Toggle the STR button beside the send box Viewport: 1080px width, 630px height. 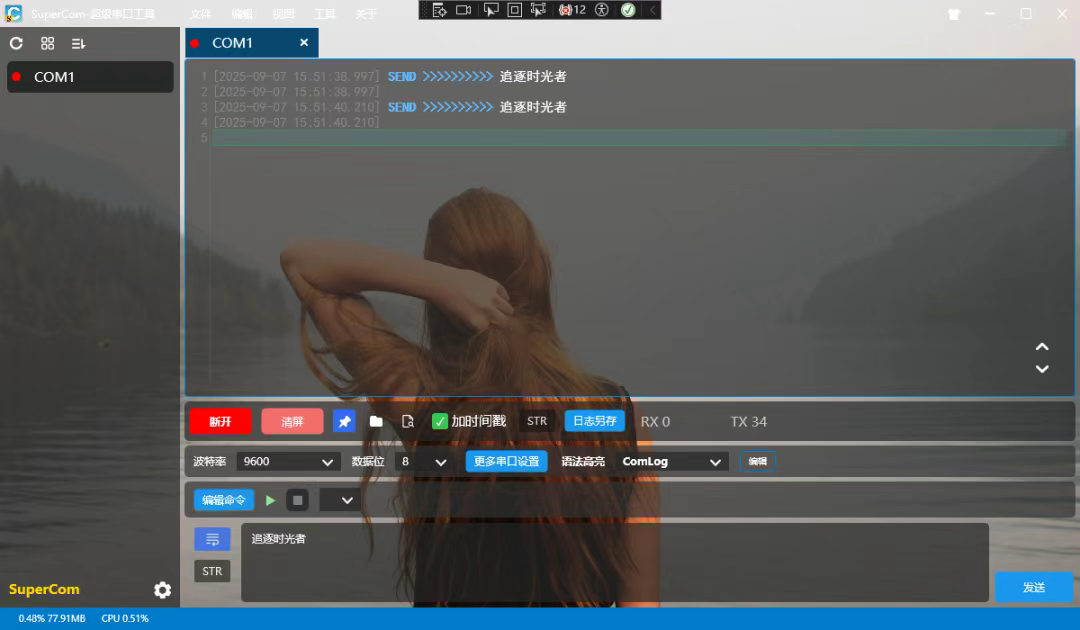212,571
